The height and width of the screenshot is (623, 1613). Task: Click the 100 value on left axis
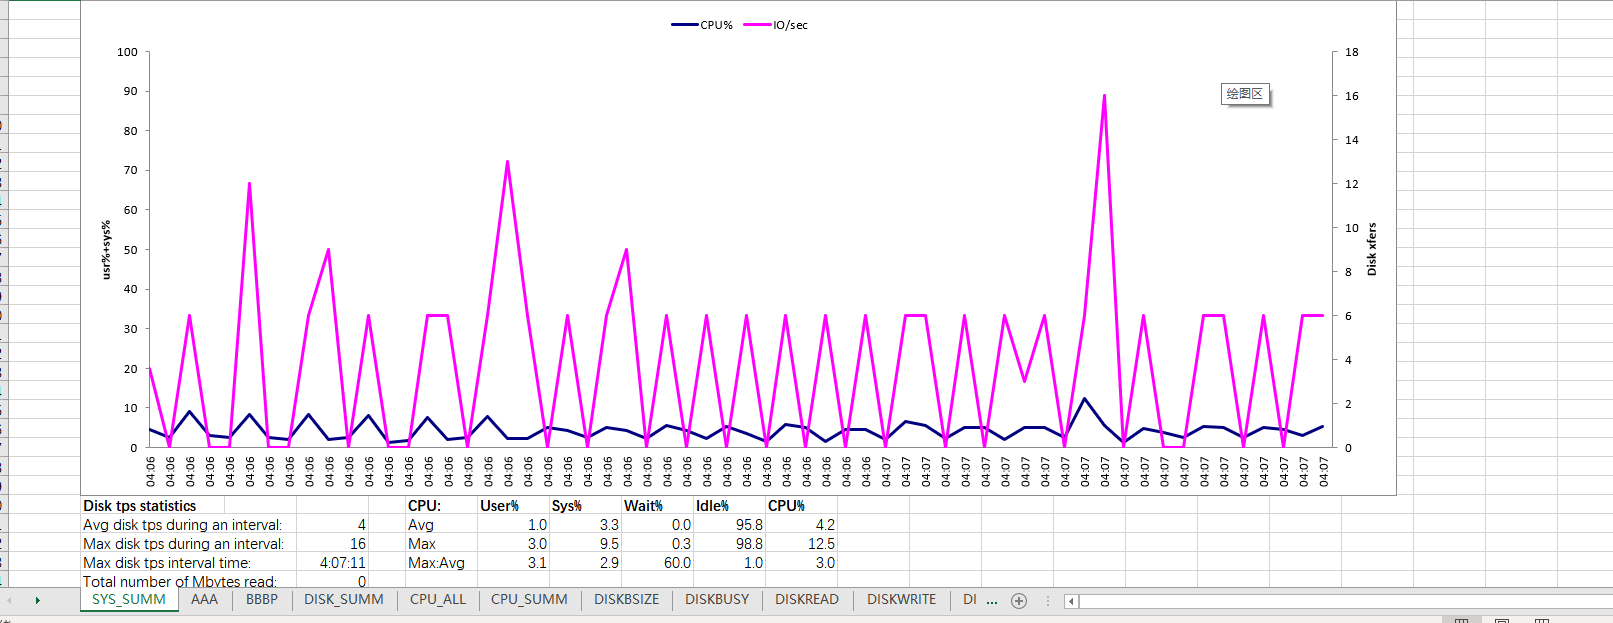point(127,52)
